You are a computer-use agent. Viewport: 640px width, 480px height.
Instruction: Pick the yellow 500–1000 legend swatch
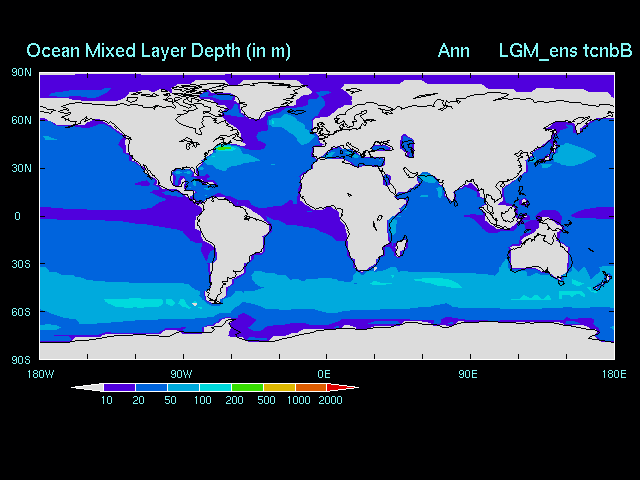tap(279, 388)
